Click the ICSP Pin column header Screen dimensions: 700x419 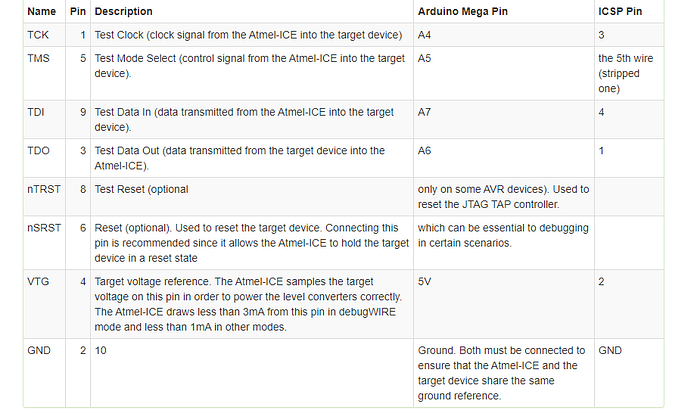click(x=622, y=12)
